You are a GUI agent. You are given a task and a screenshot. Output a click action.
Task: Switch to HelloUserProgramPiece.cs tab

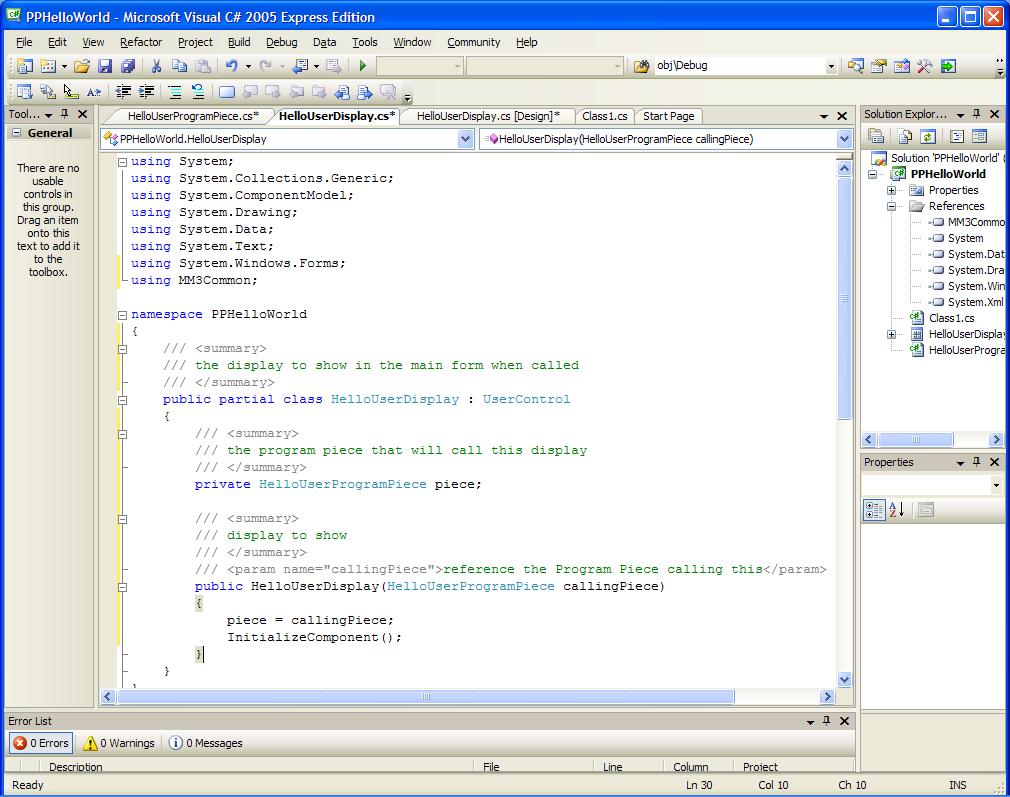point(193,116)
